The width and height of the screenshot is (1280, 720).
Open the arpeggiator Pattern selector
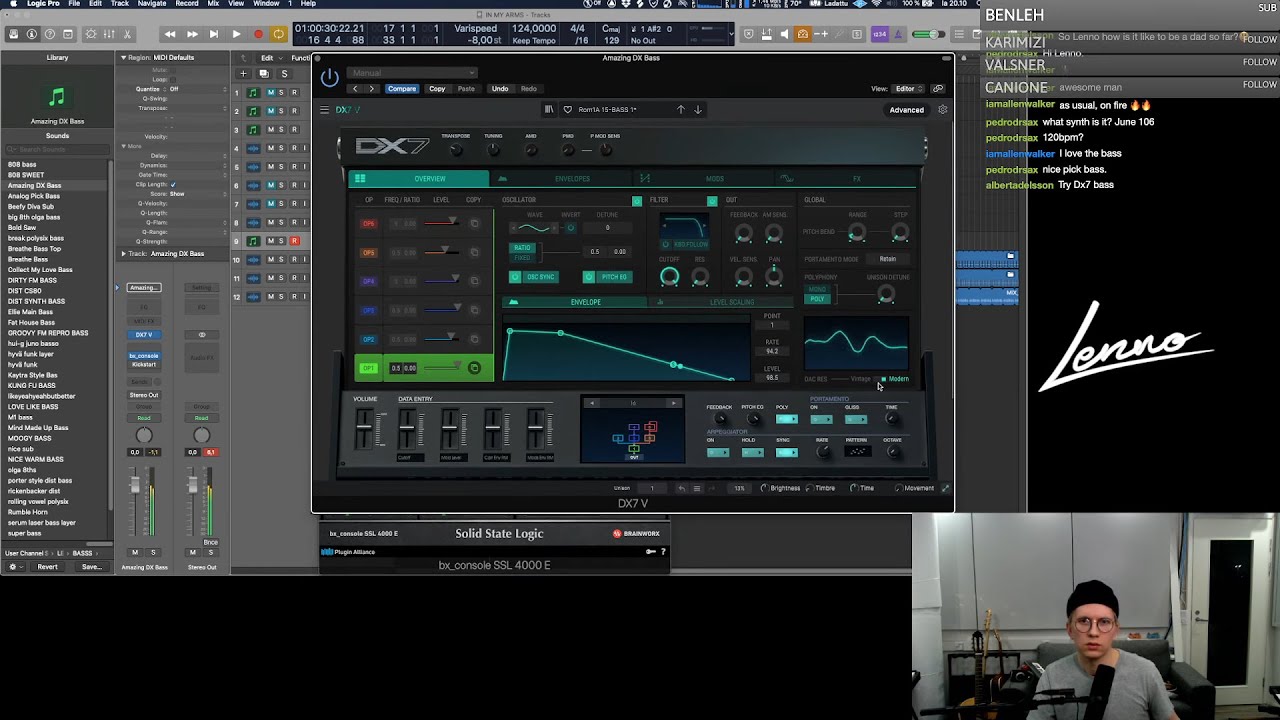pyautogui.click(x=857, y=452)
